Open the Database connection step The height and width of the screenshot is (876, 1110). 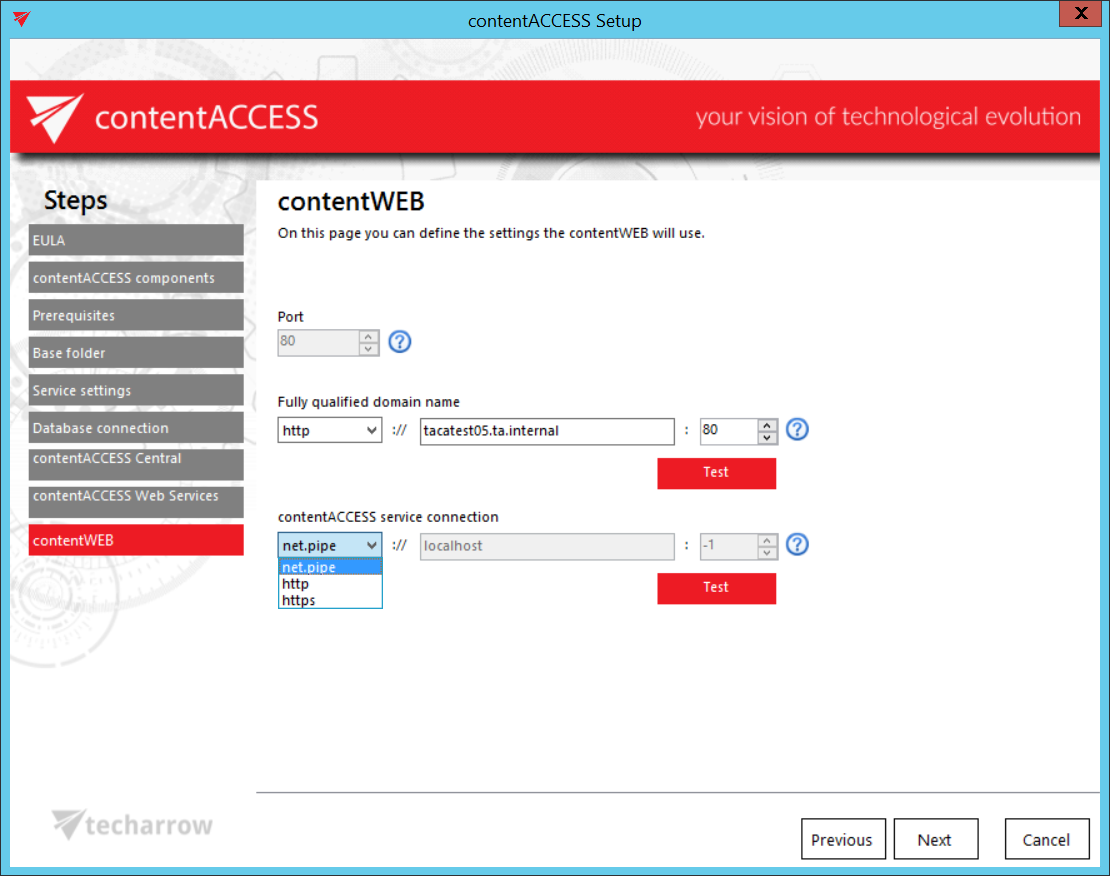click(x=136, y=428)
